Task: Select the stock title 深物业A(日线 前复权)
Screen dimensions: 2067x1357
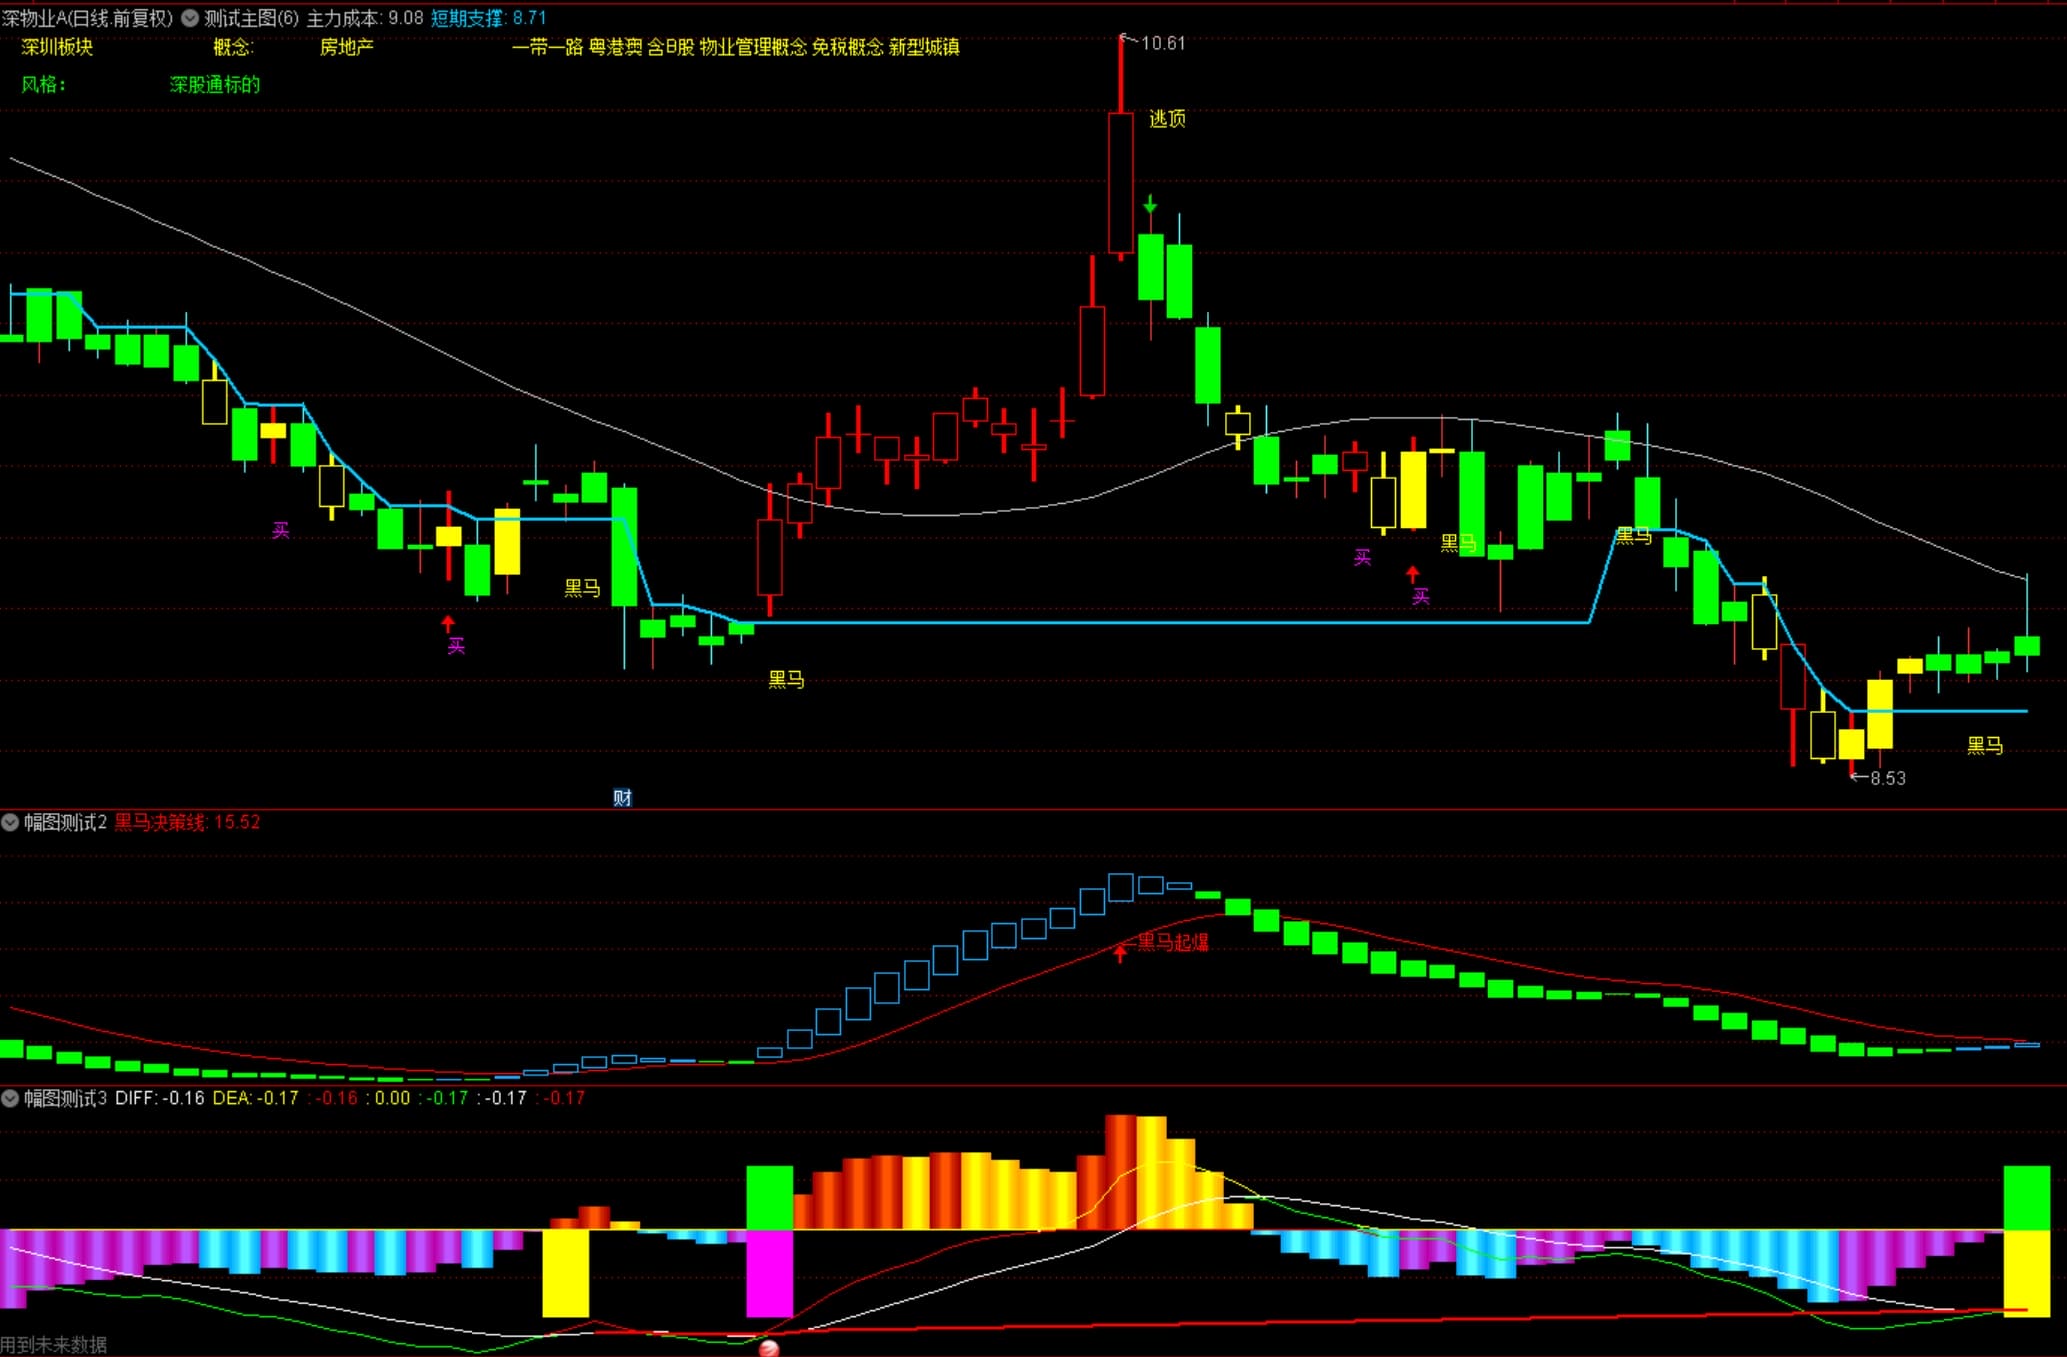Action: tap(87, 18)
